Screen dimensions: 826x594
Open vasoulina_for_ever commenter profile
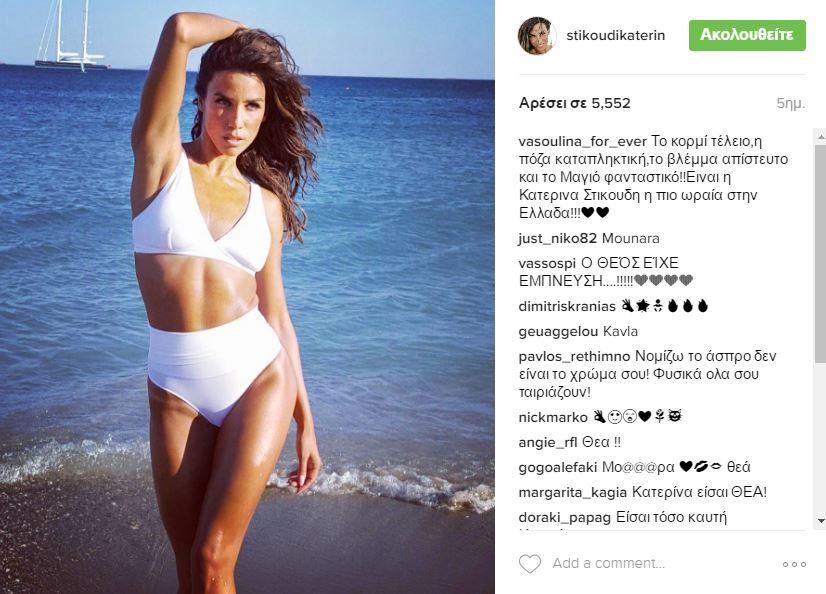click(582, 142)
